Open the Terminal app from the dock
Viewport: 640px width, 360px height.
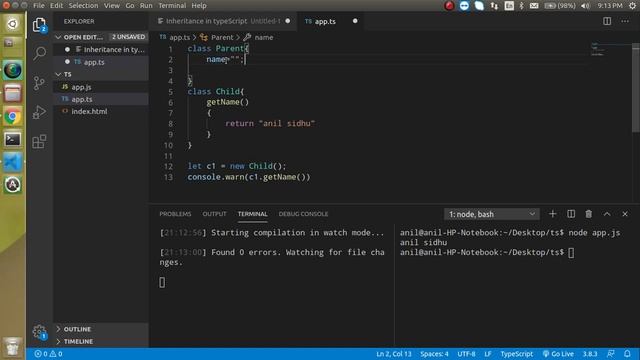tap(13, 140)
